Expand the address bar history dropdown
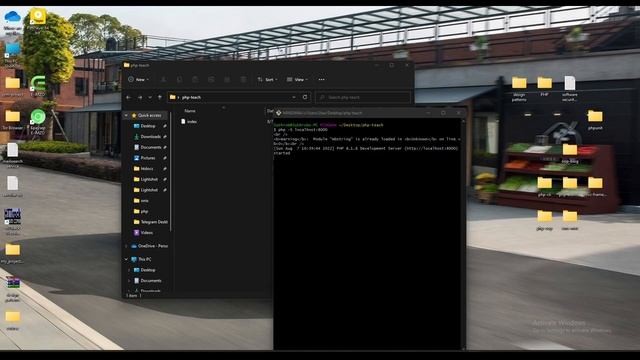 (294, 97)
